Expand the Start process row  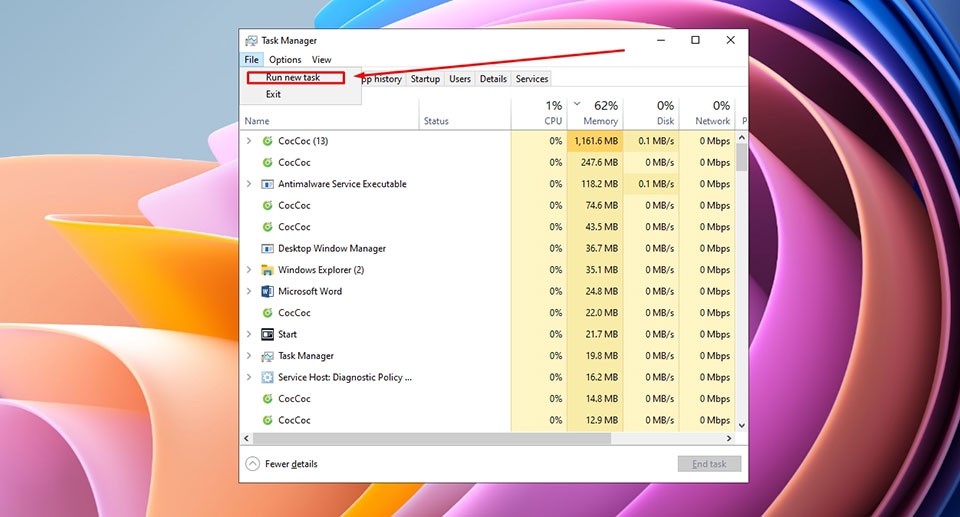(249, 334)
